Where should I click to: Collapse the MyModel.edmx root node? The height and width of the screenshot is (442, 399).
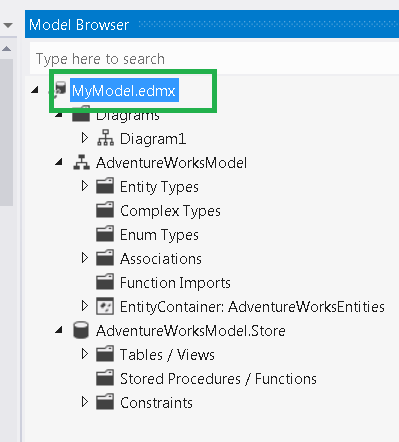(x=35, y=90)
